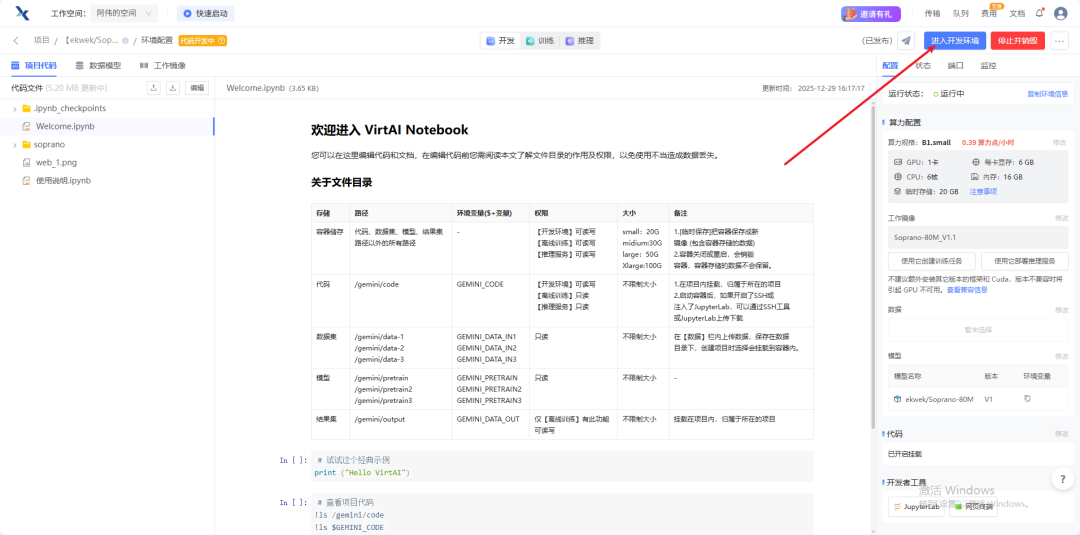This screenshot has width=1080, height=535.
Task: Click the info icon beside ekwek/Sop...
Action: click(125, 41)
